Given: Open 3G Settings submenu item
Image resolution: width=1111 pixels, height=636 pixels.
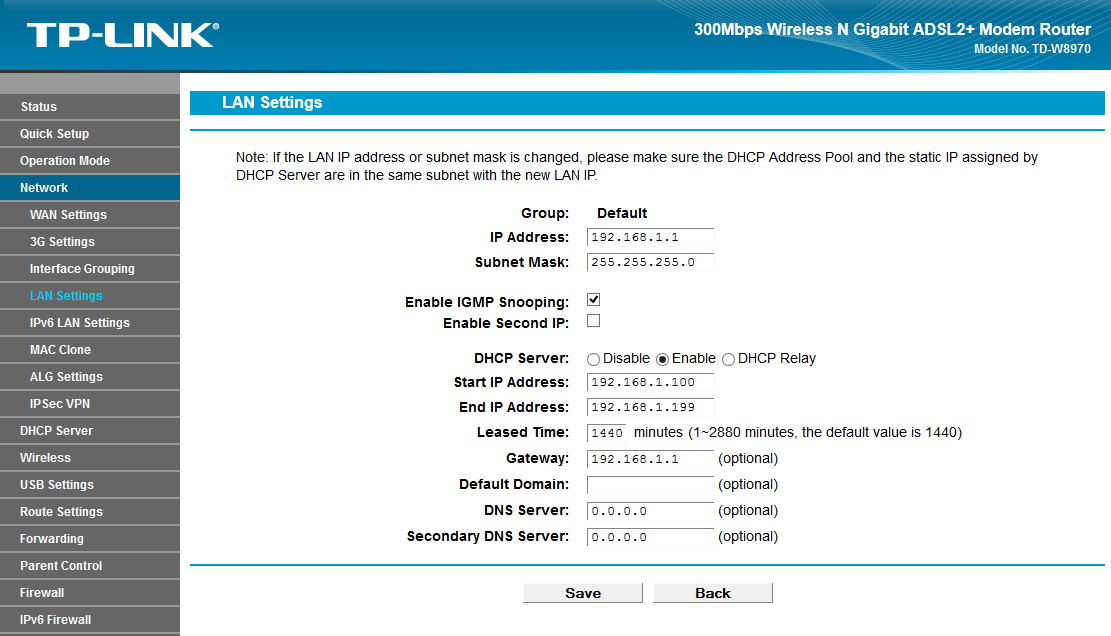Looking at the screenshot, I should pyautogui.click(x=90, y=242).
